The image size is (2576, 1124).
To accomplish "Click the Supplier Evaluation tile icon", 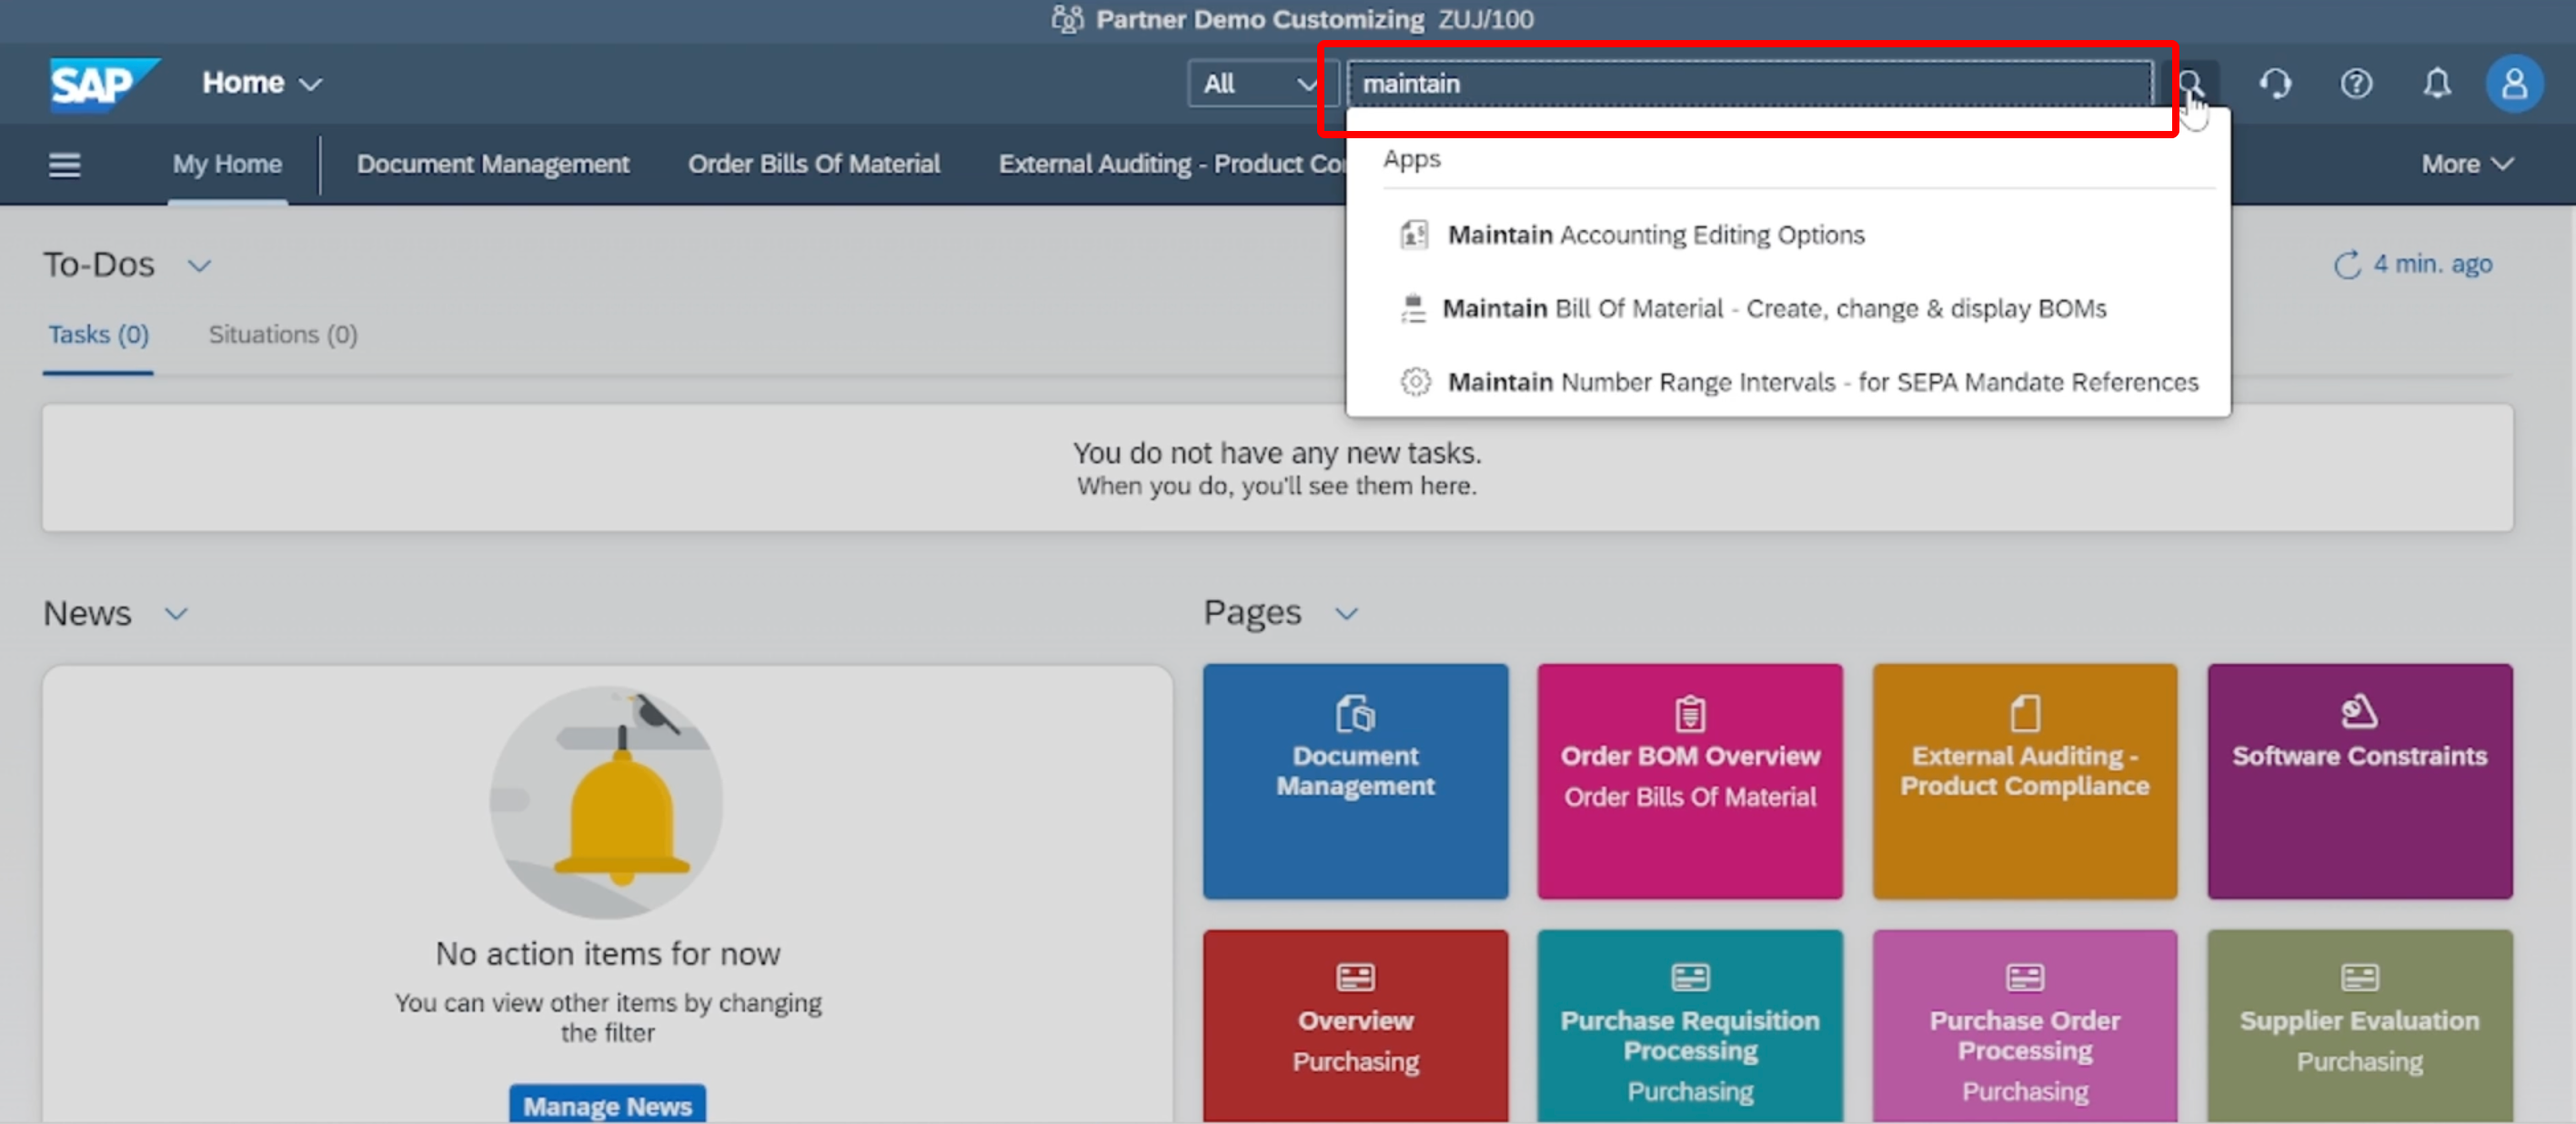I will 2359,977.
